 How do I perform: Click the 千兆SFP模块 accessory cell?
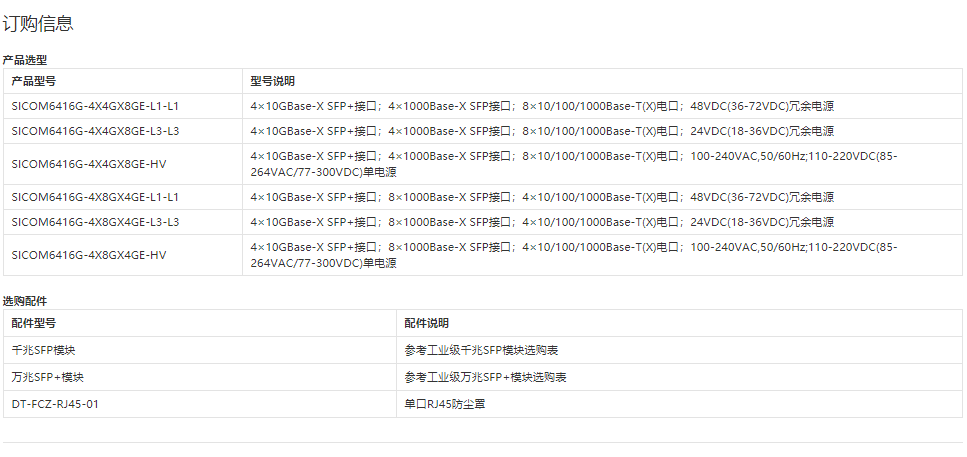44,350
